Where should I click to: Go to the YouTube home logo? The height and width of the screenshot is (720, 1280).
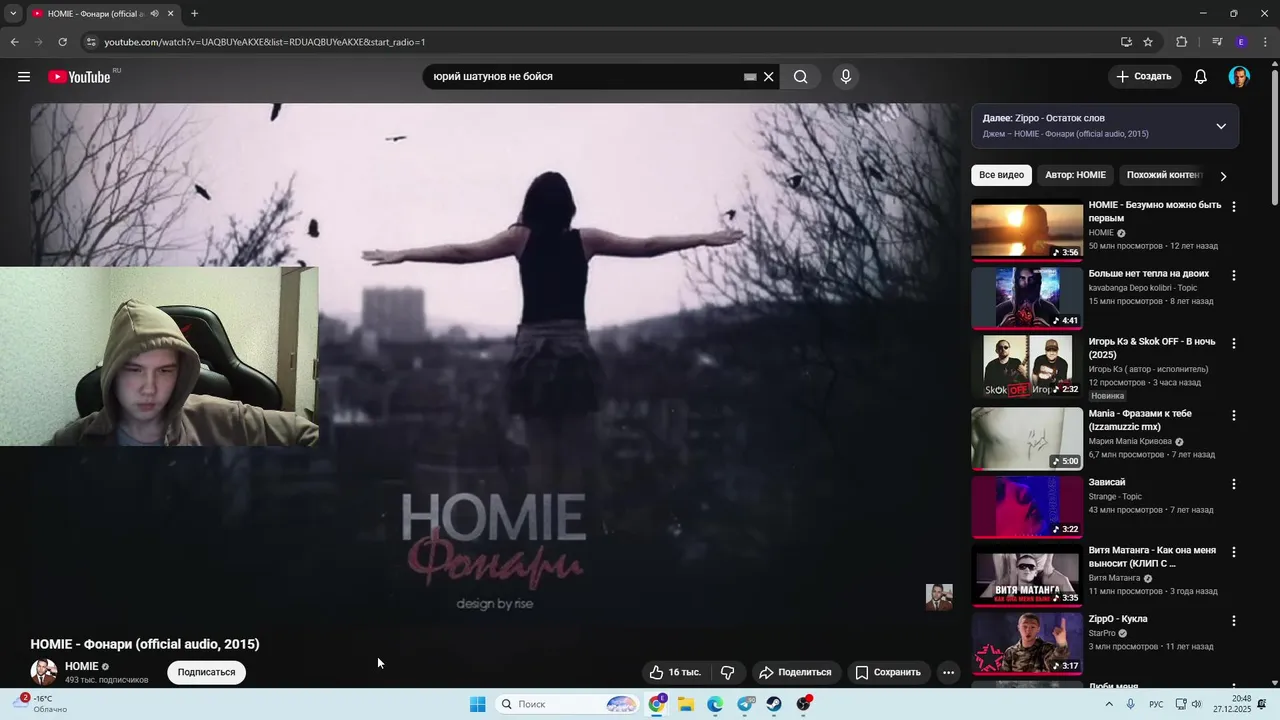coord(79,77)
